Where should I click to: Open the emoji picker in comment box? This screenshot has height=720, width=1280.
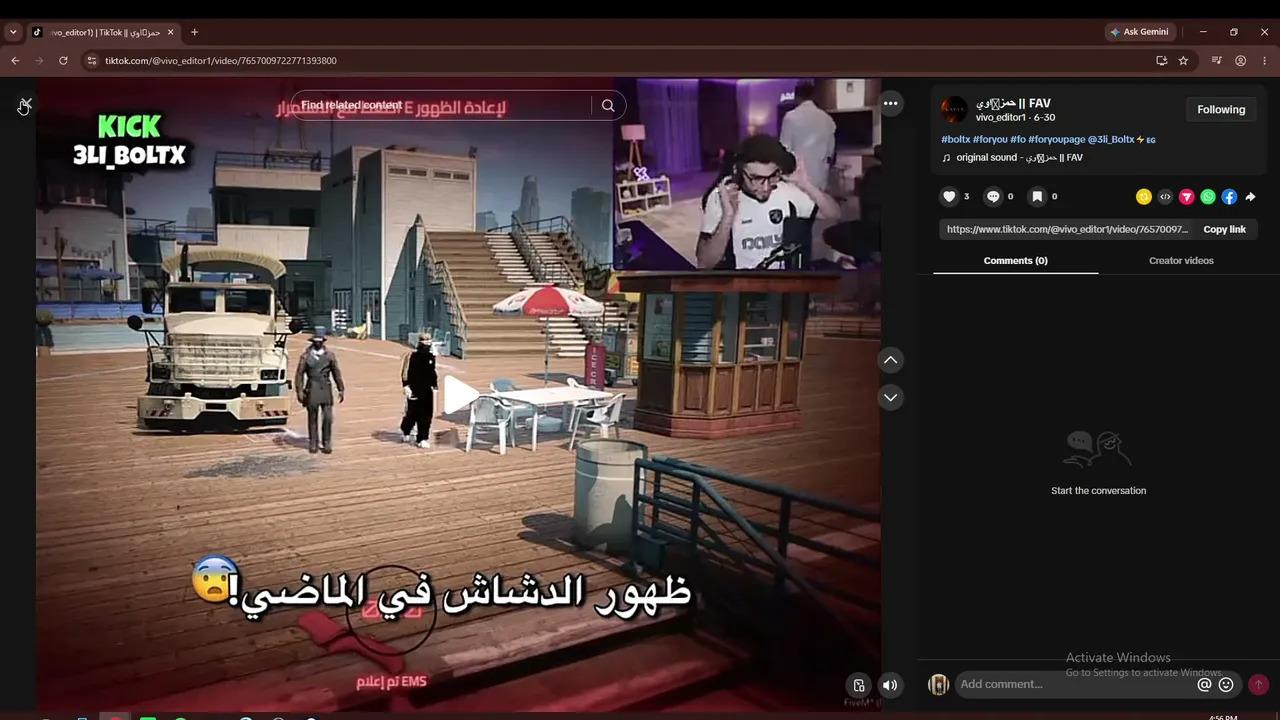click(1226, 685)
